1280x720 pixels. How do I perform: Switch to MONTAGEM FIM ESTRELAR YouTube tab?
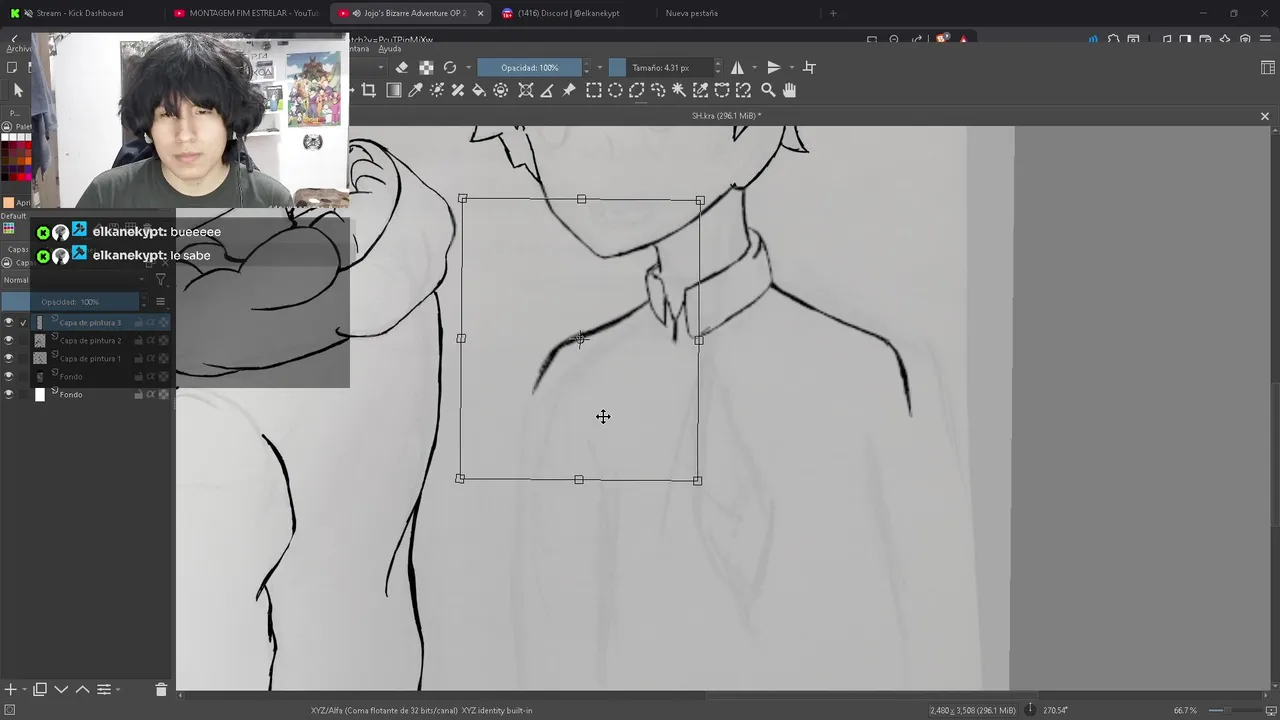245,13
